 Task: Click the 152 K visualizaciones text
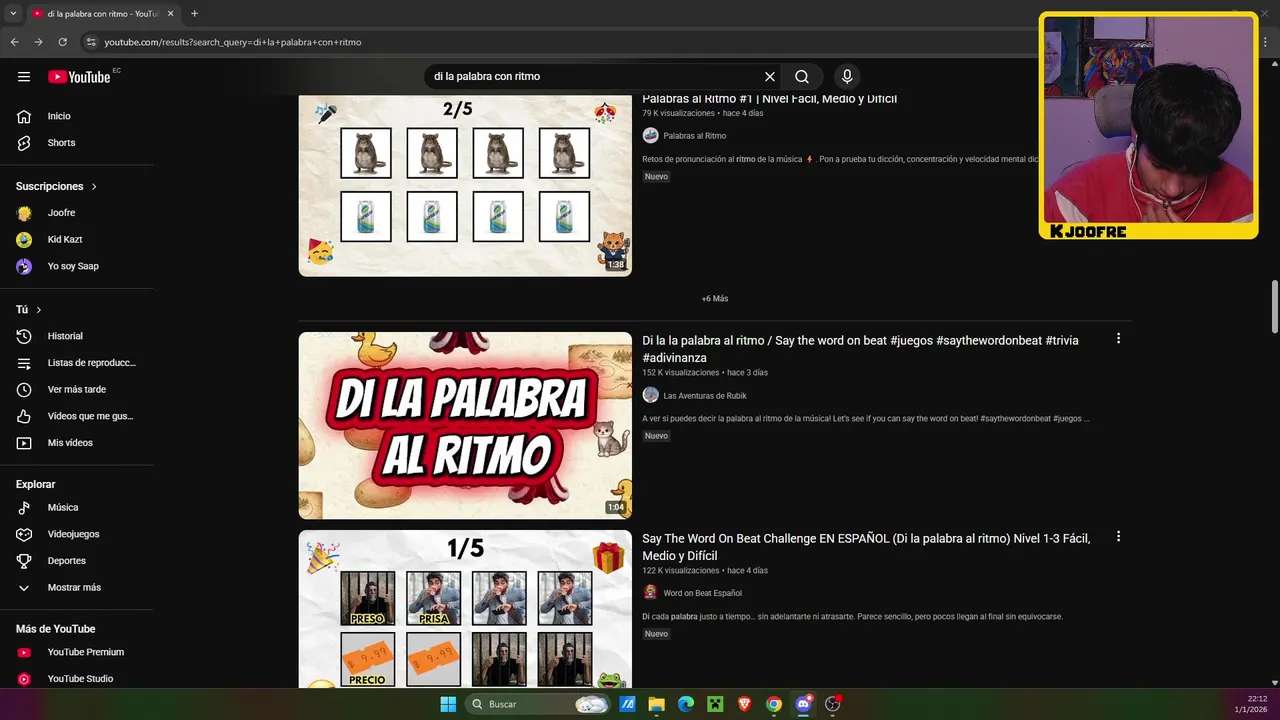pos(680,373)
